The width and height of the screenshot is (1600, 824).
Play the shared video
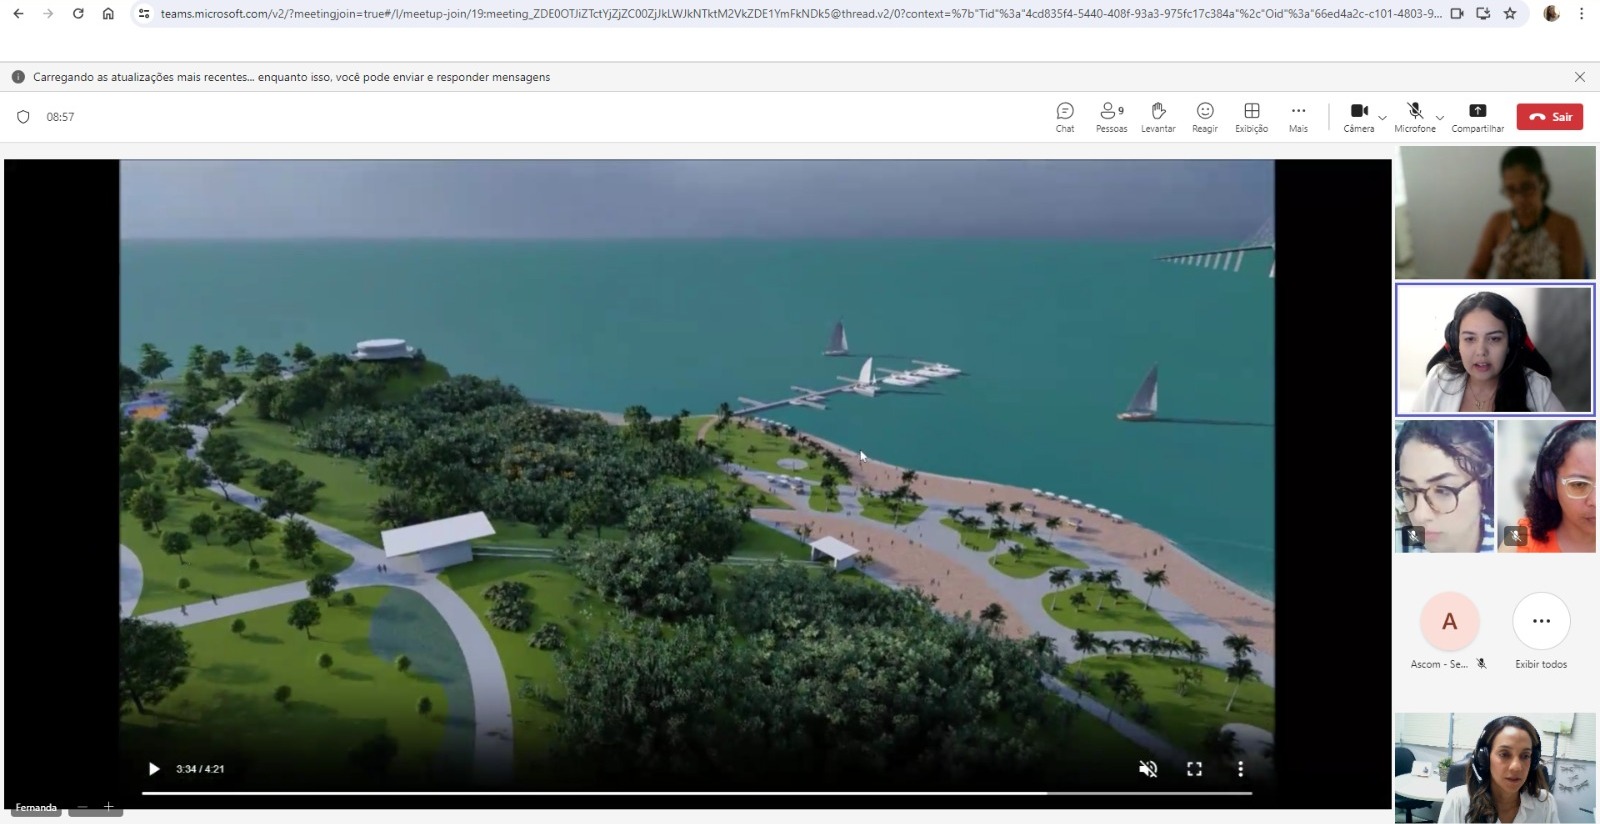154,769
